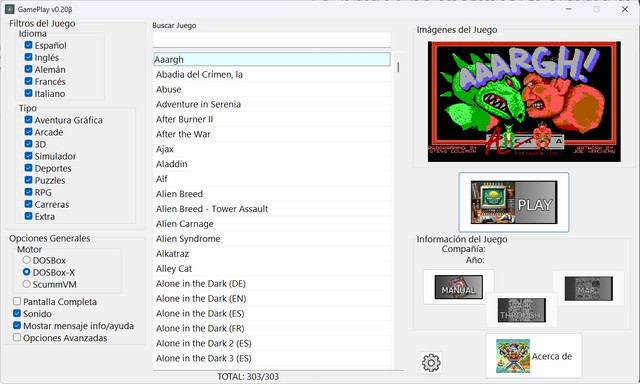Minimize the GamePlay window
The image size is (640, 384).
coord(569,9)
